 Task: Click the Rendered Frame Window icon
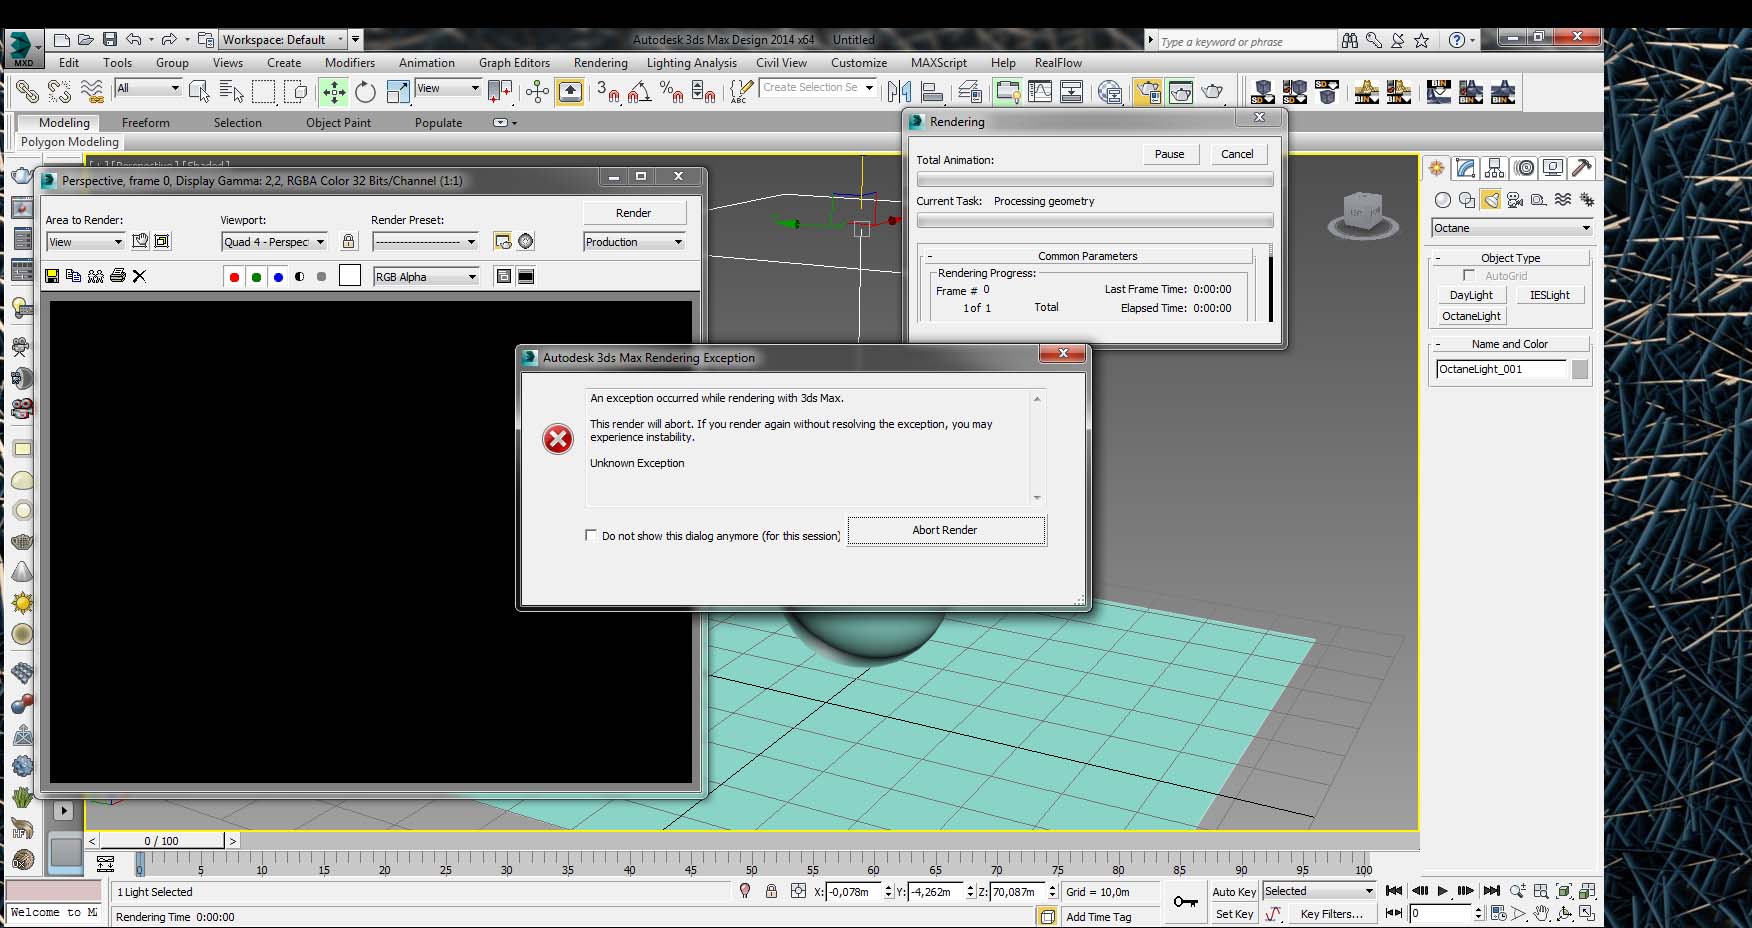coord(1180,92)
